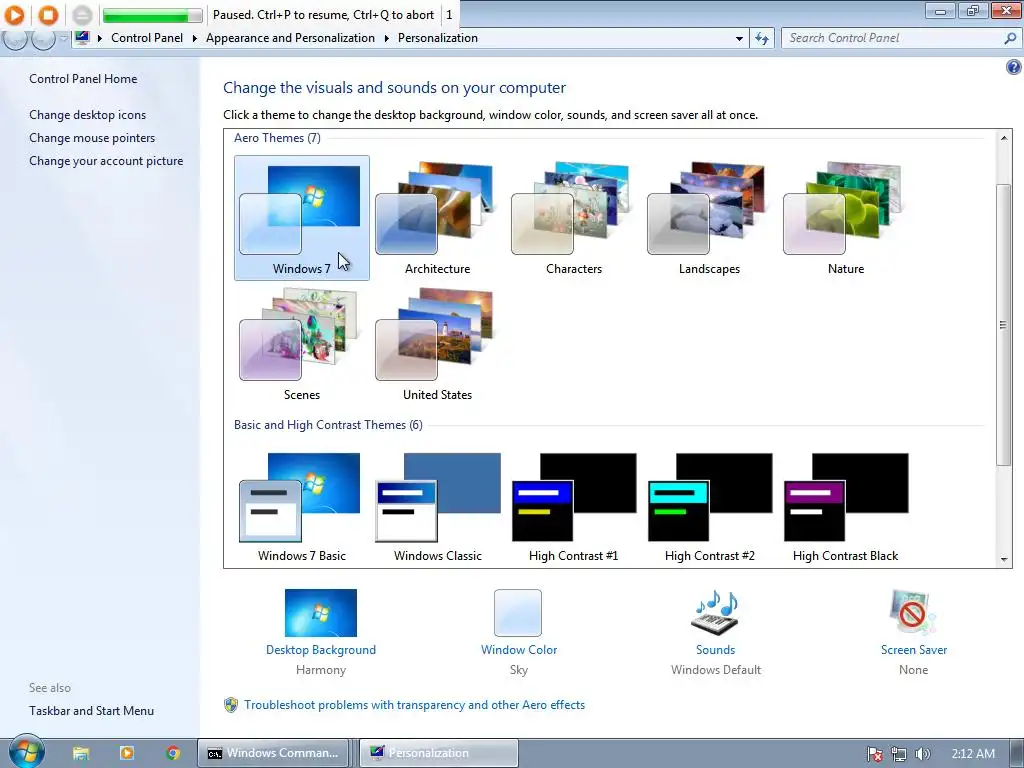
Task: Click the theme list scroll up arrow
Action: coord(1004,138)
